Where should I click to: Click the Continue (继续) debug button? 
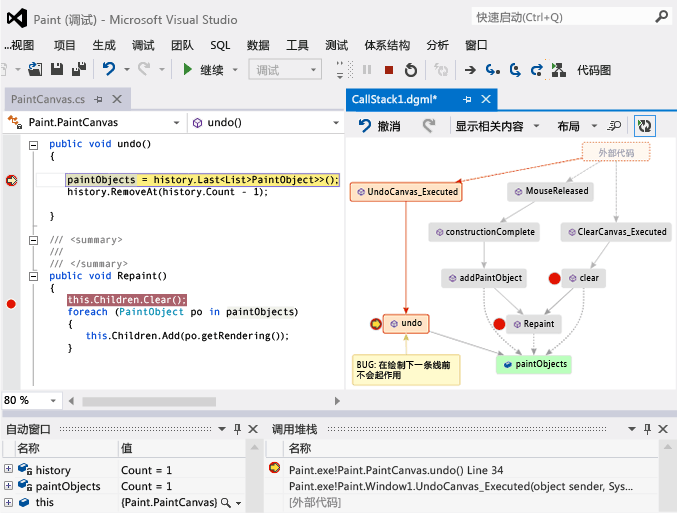203,70
